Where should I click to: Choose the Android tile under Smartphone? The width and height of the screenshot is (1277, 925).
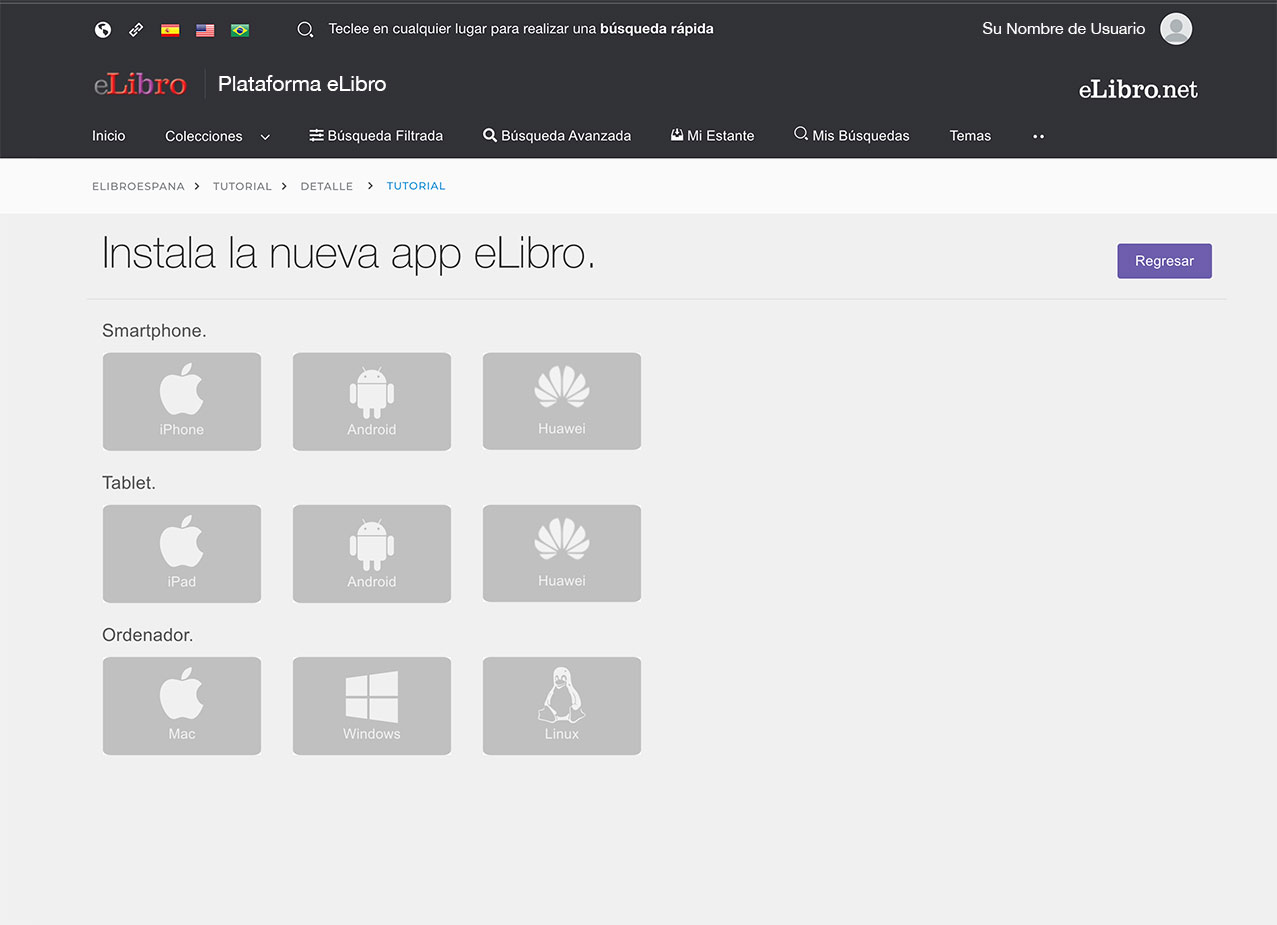[x=372, y=401]
